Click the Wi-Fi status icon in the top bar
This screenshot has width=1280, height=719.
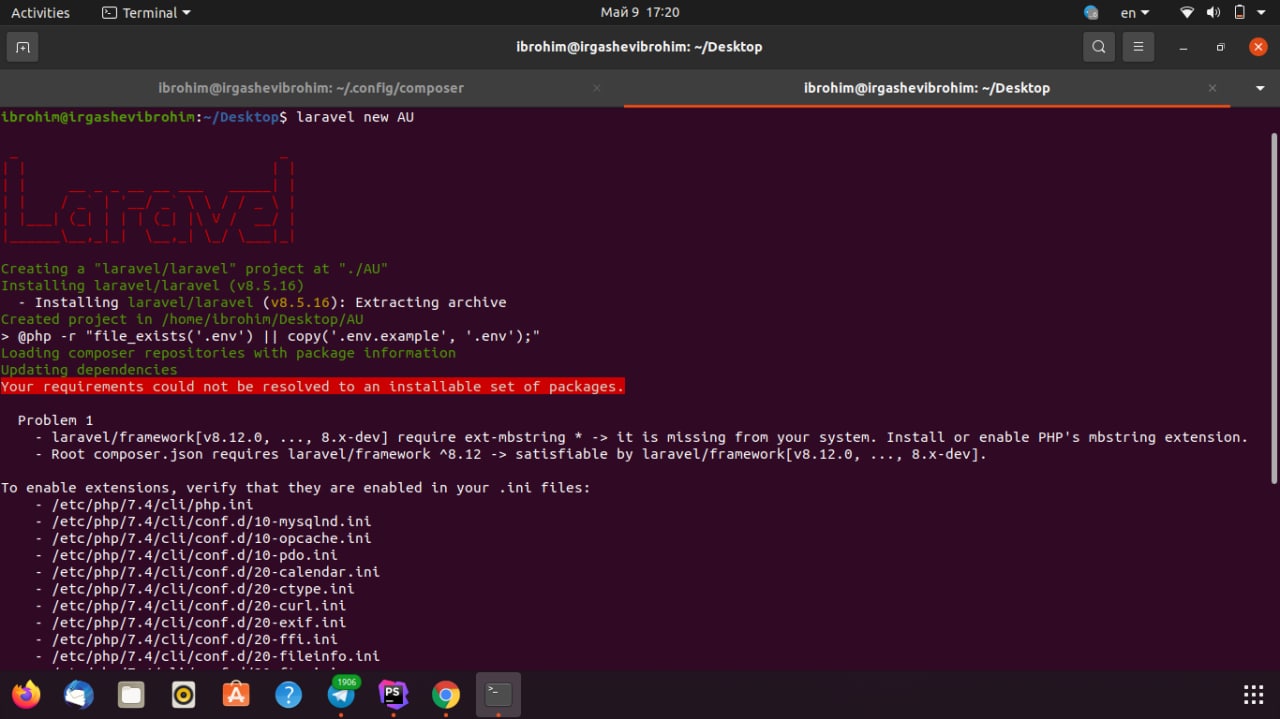point(1187,13)
